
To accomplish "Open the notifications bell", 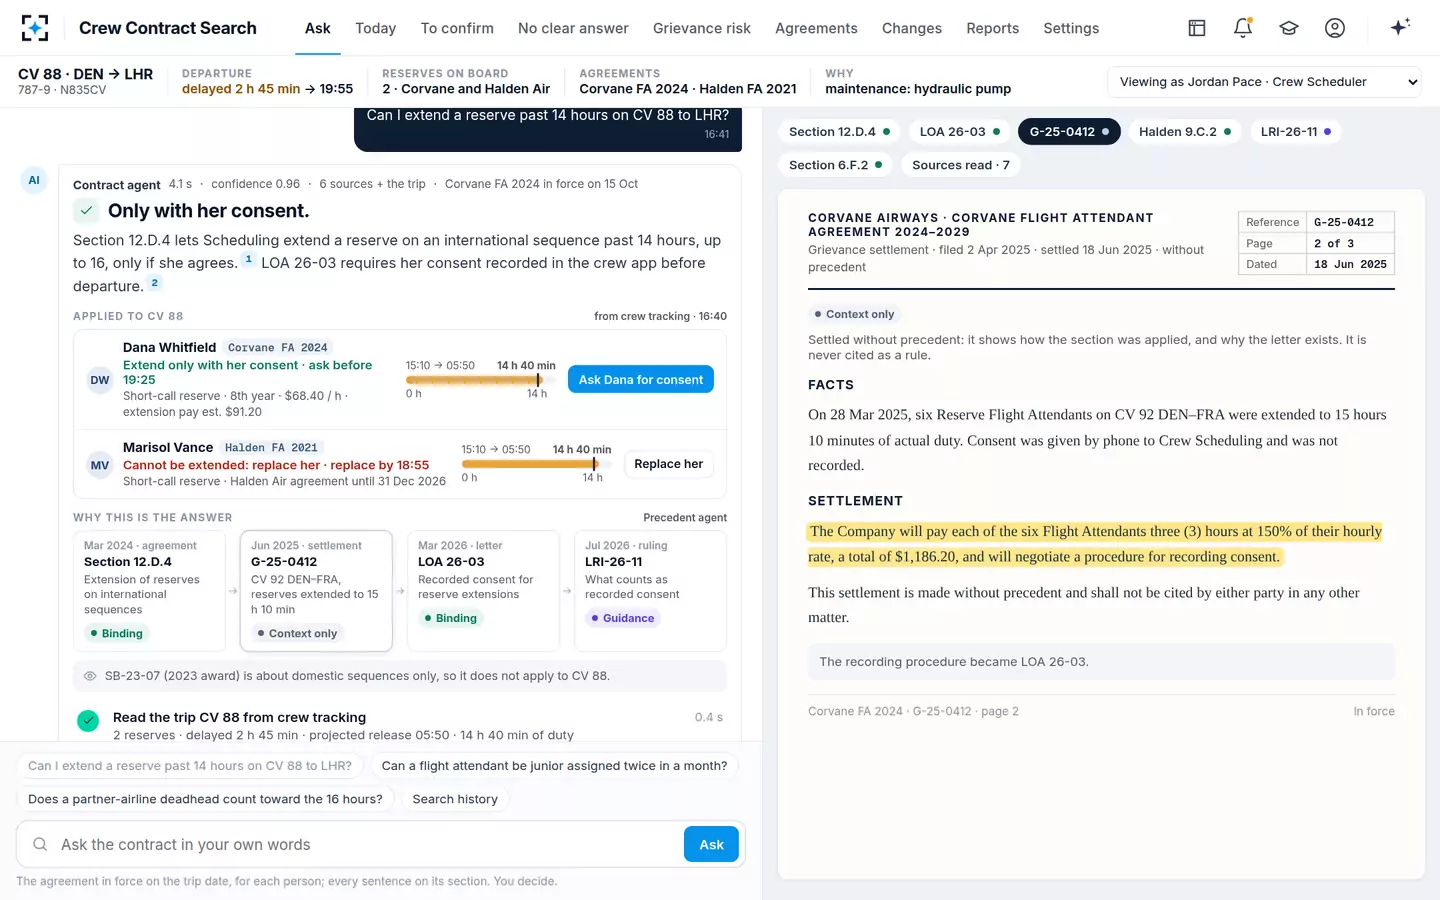I will pyautogui.click(x=1243, y=28).
